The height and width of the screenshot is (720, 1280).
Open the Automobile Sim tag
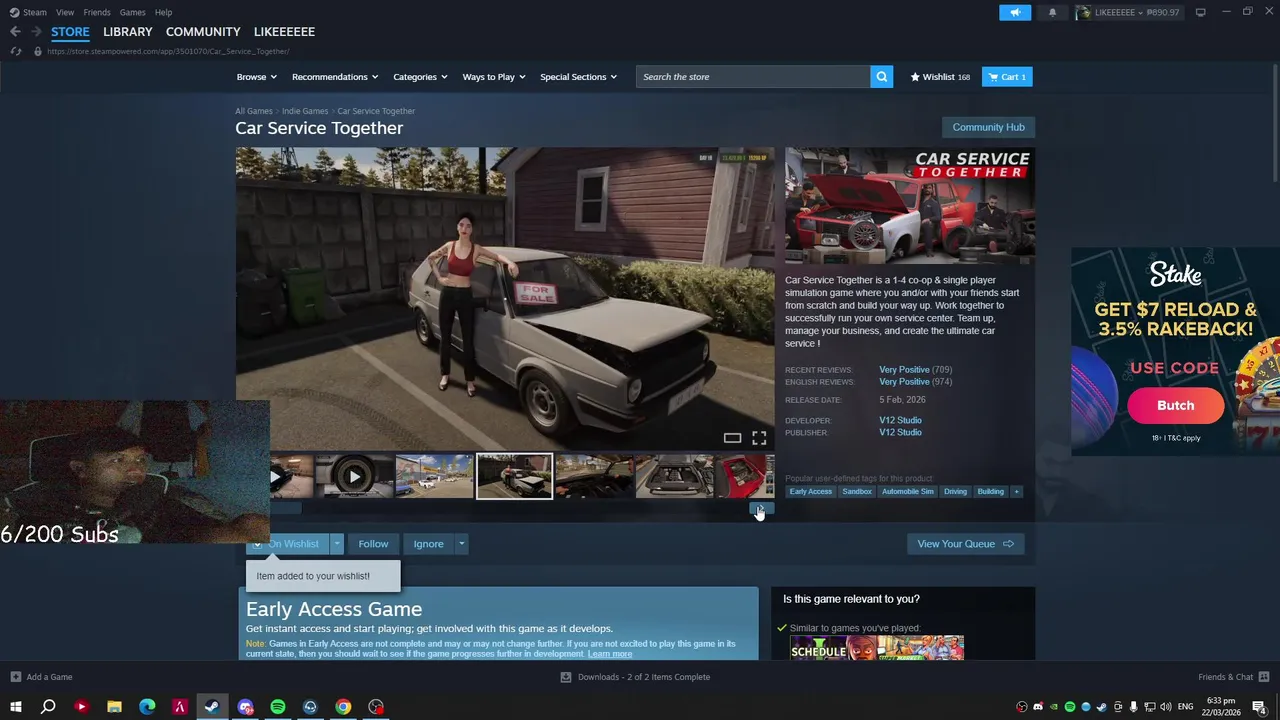point(907,492)
